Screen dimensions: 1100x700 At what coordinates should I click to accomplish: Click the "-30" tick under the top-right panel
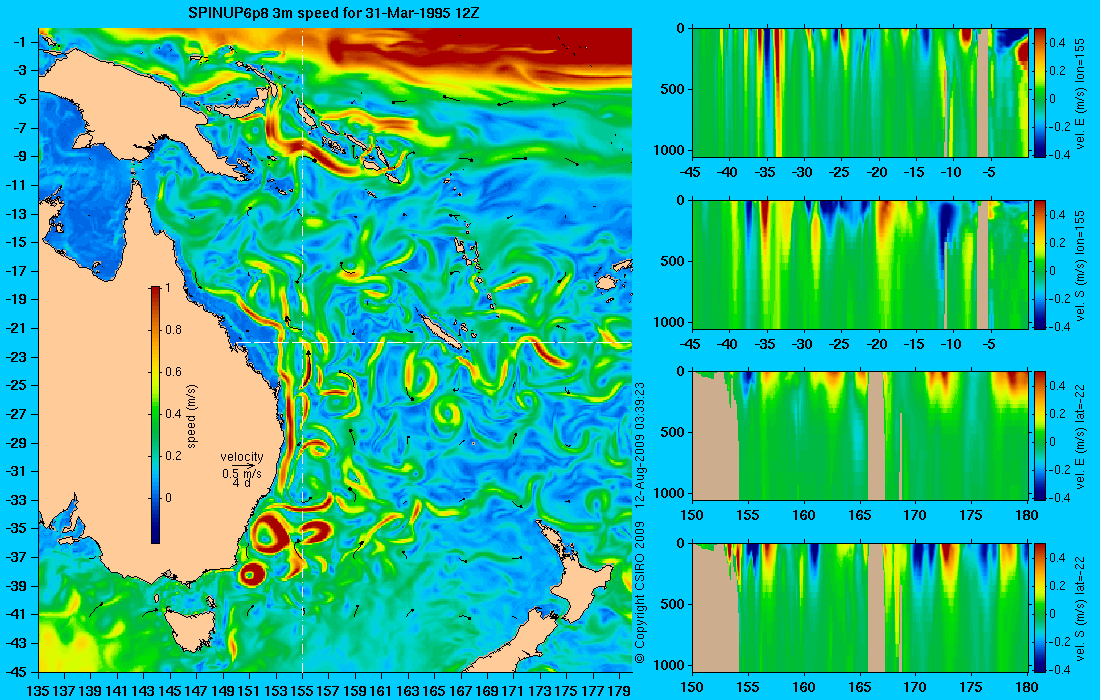click(x=802, y=173)
